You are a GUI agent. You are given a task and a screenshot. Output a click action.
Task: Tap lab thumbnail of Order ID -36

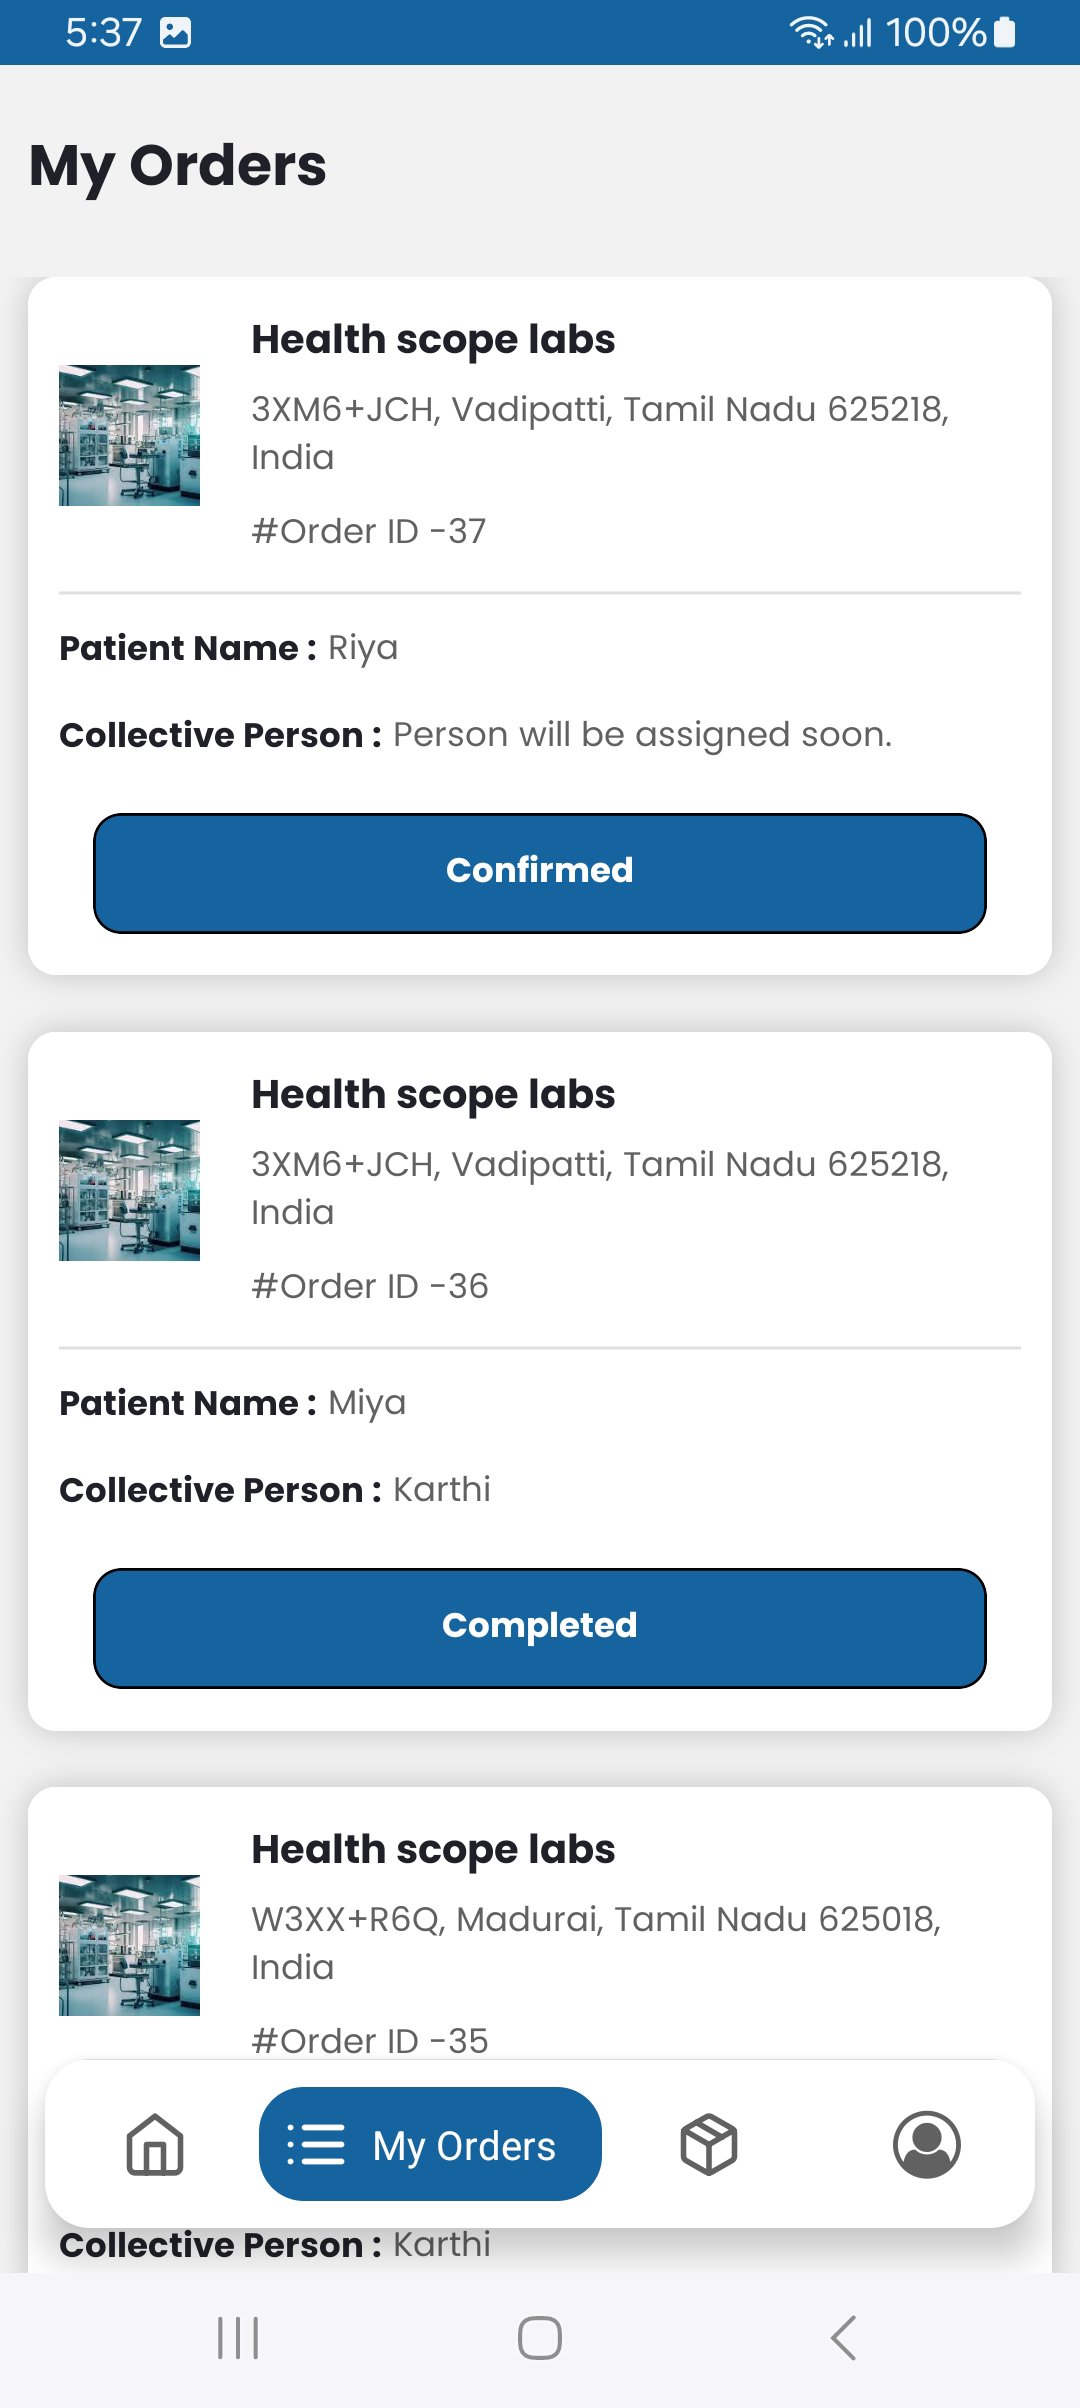130,1190
